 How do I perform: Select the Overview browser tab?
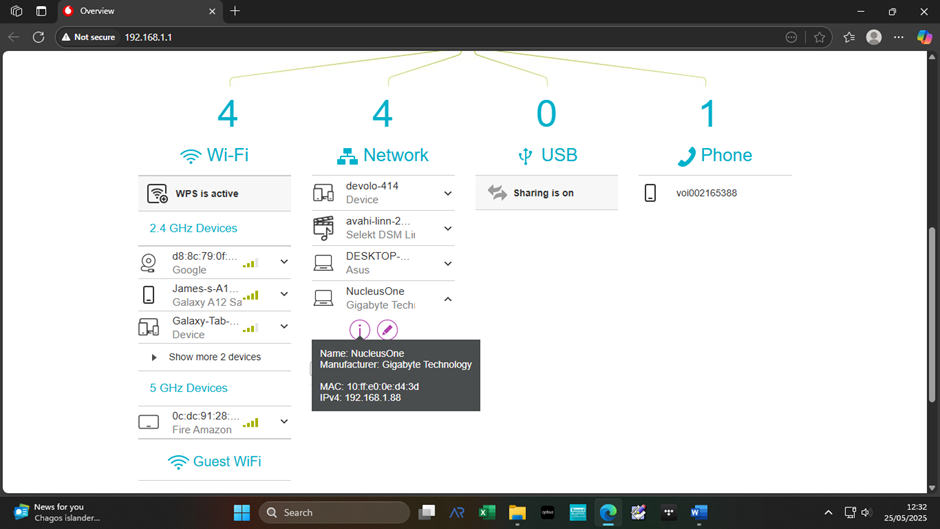click(x=140, y=11)
